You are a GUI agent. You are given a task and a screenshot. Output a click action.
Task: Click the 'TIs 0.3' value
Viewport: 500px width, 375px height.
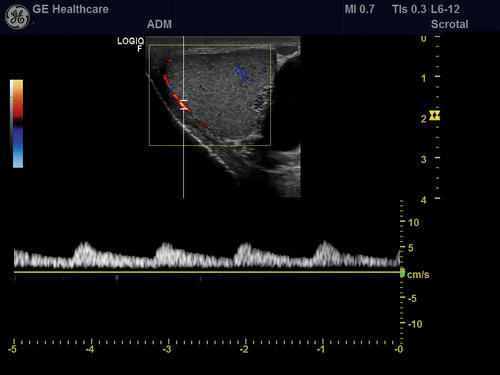click(x=409, y=9)
